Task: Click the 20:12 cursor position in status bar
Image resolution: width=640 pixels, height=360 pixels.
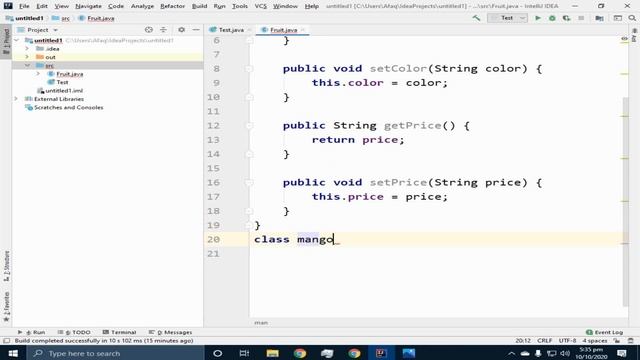Action: [x=523, y=340]
